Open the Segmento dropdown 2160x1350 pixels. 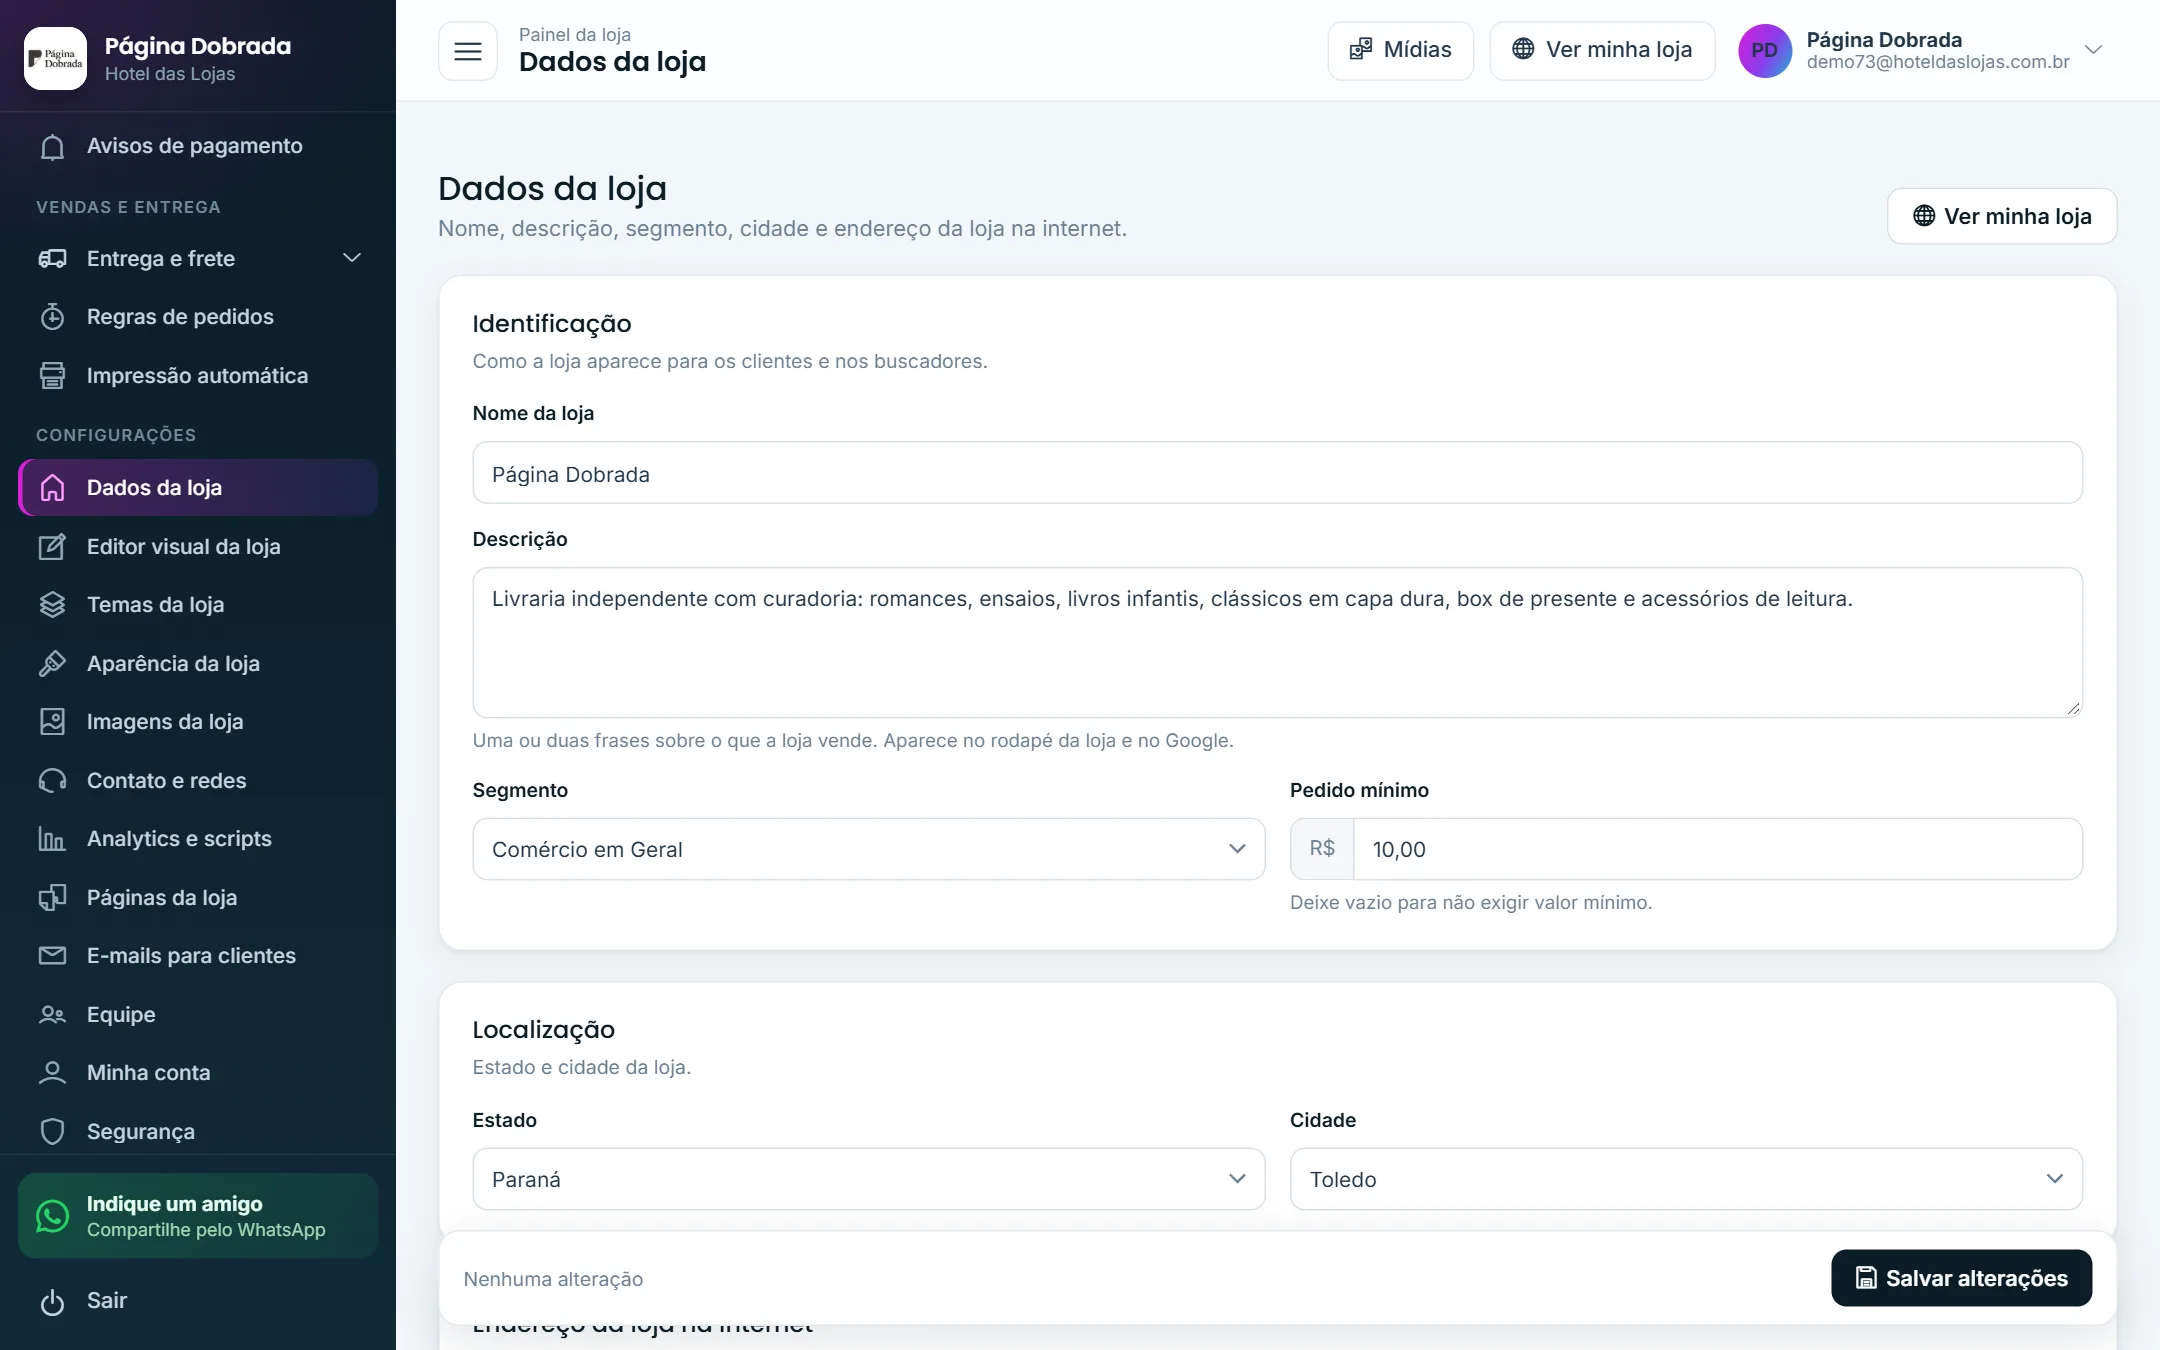[x=869, y=849]
